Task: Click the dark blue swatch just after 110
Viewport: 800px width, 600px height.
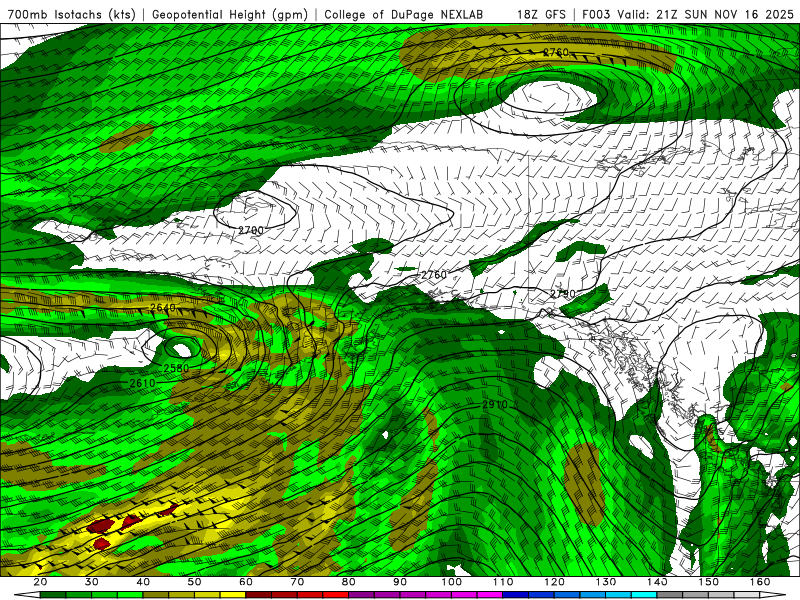Action: [515, 595]
